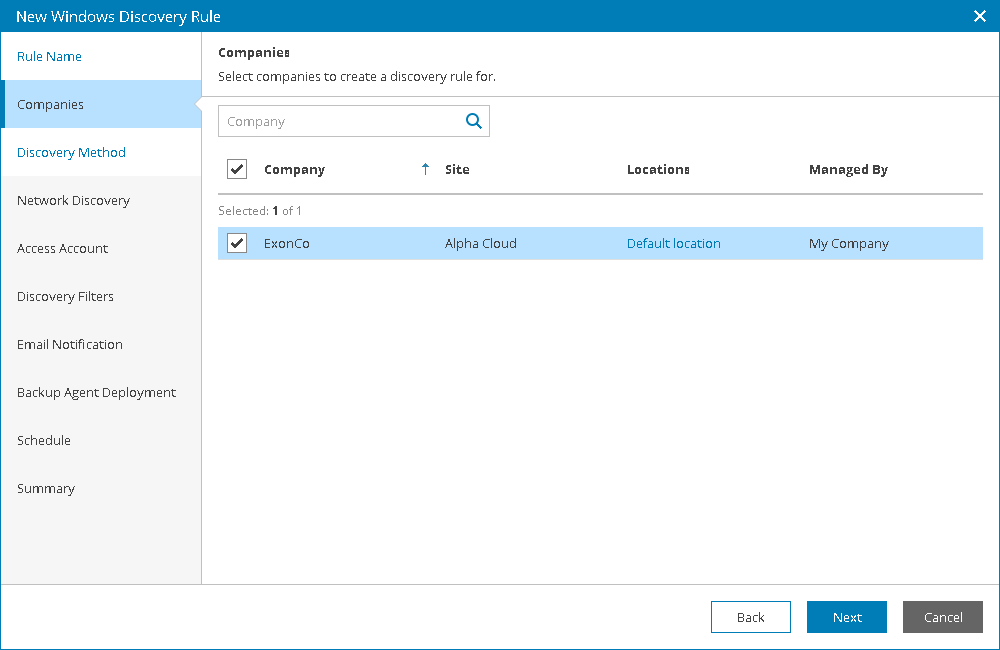Viewport: 1000px width, 650px height.
Task: Click the Back button
Action: pyautogui.click(x=751, y=617)
